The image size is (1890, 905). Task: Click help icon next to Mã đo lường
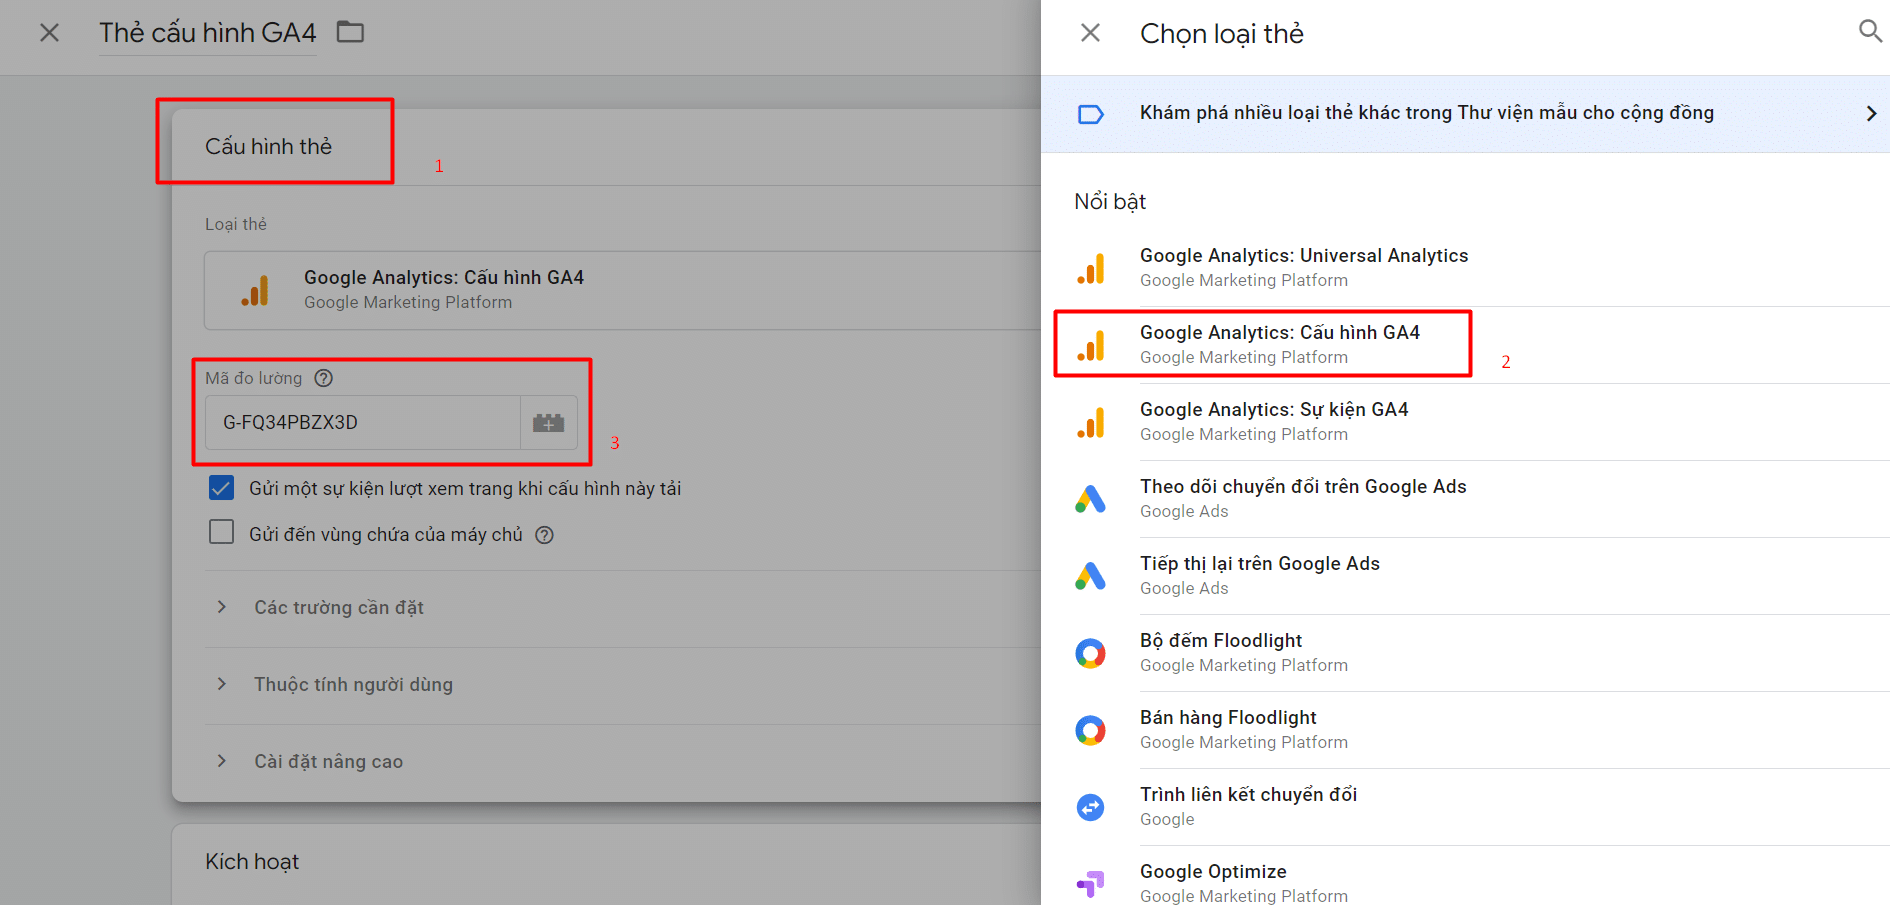(323, 378)
